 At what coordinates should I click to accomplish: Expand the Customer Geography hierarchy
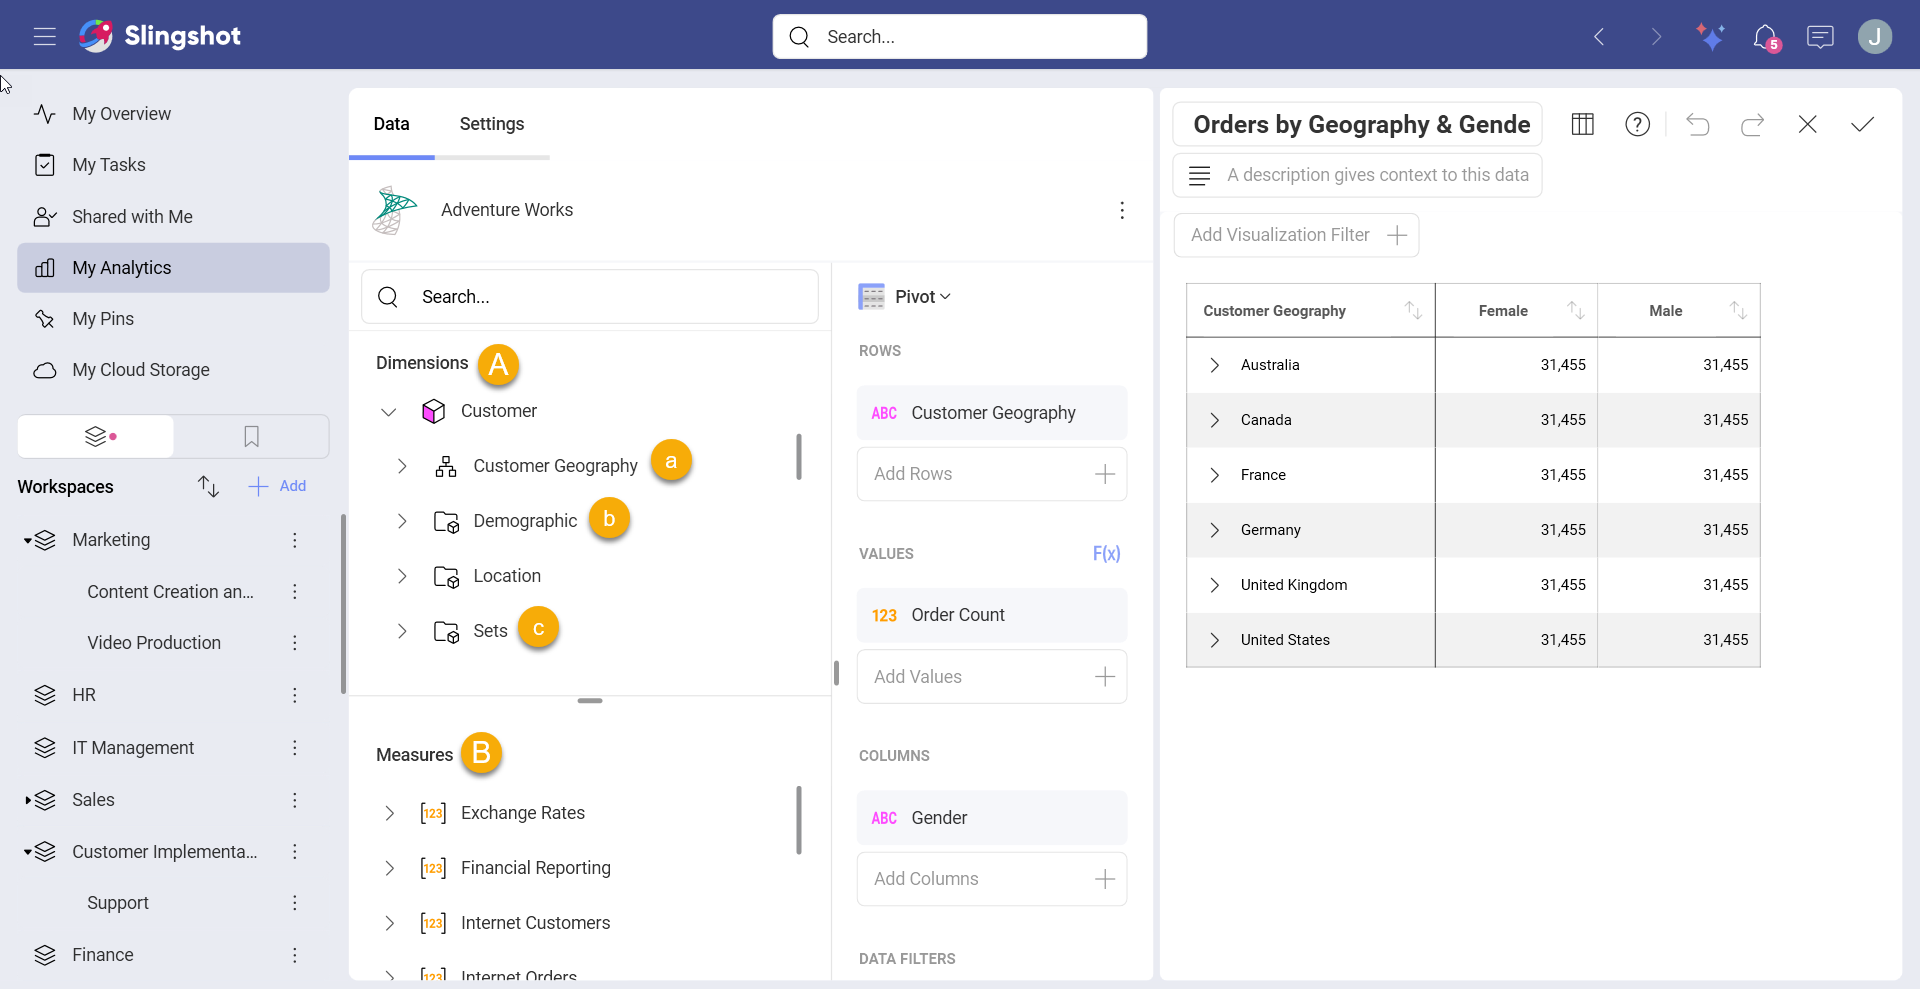402,466
